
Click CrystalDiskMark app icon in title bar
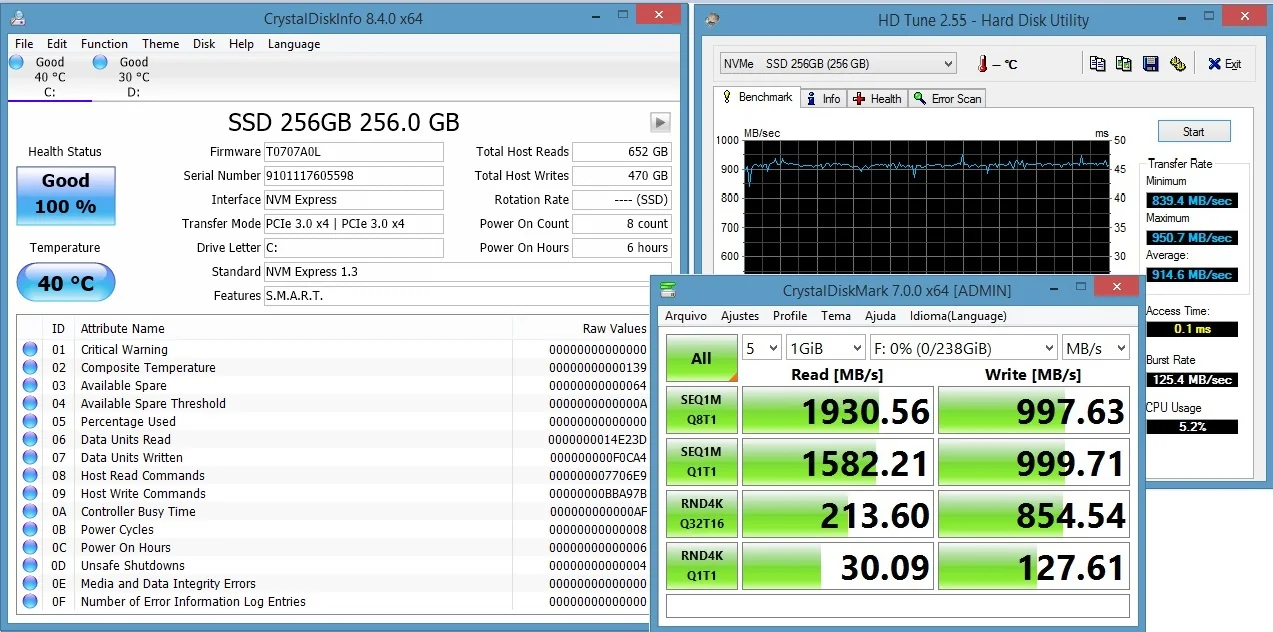(667, 290)
